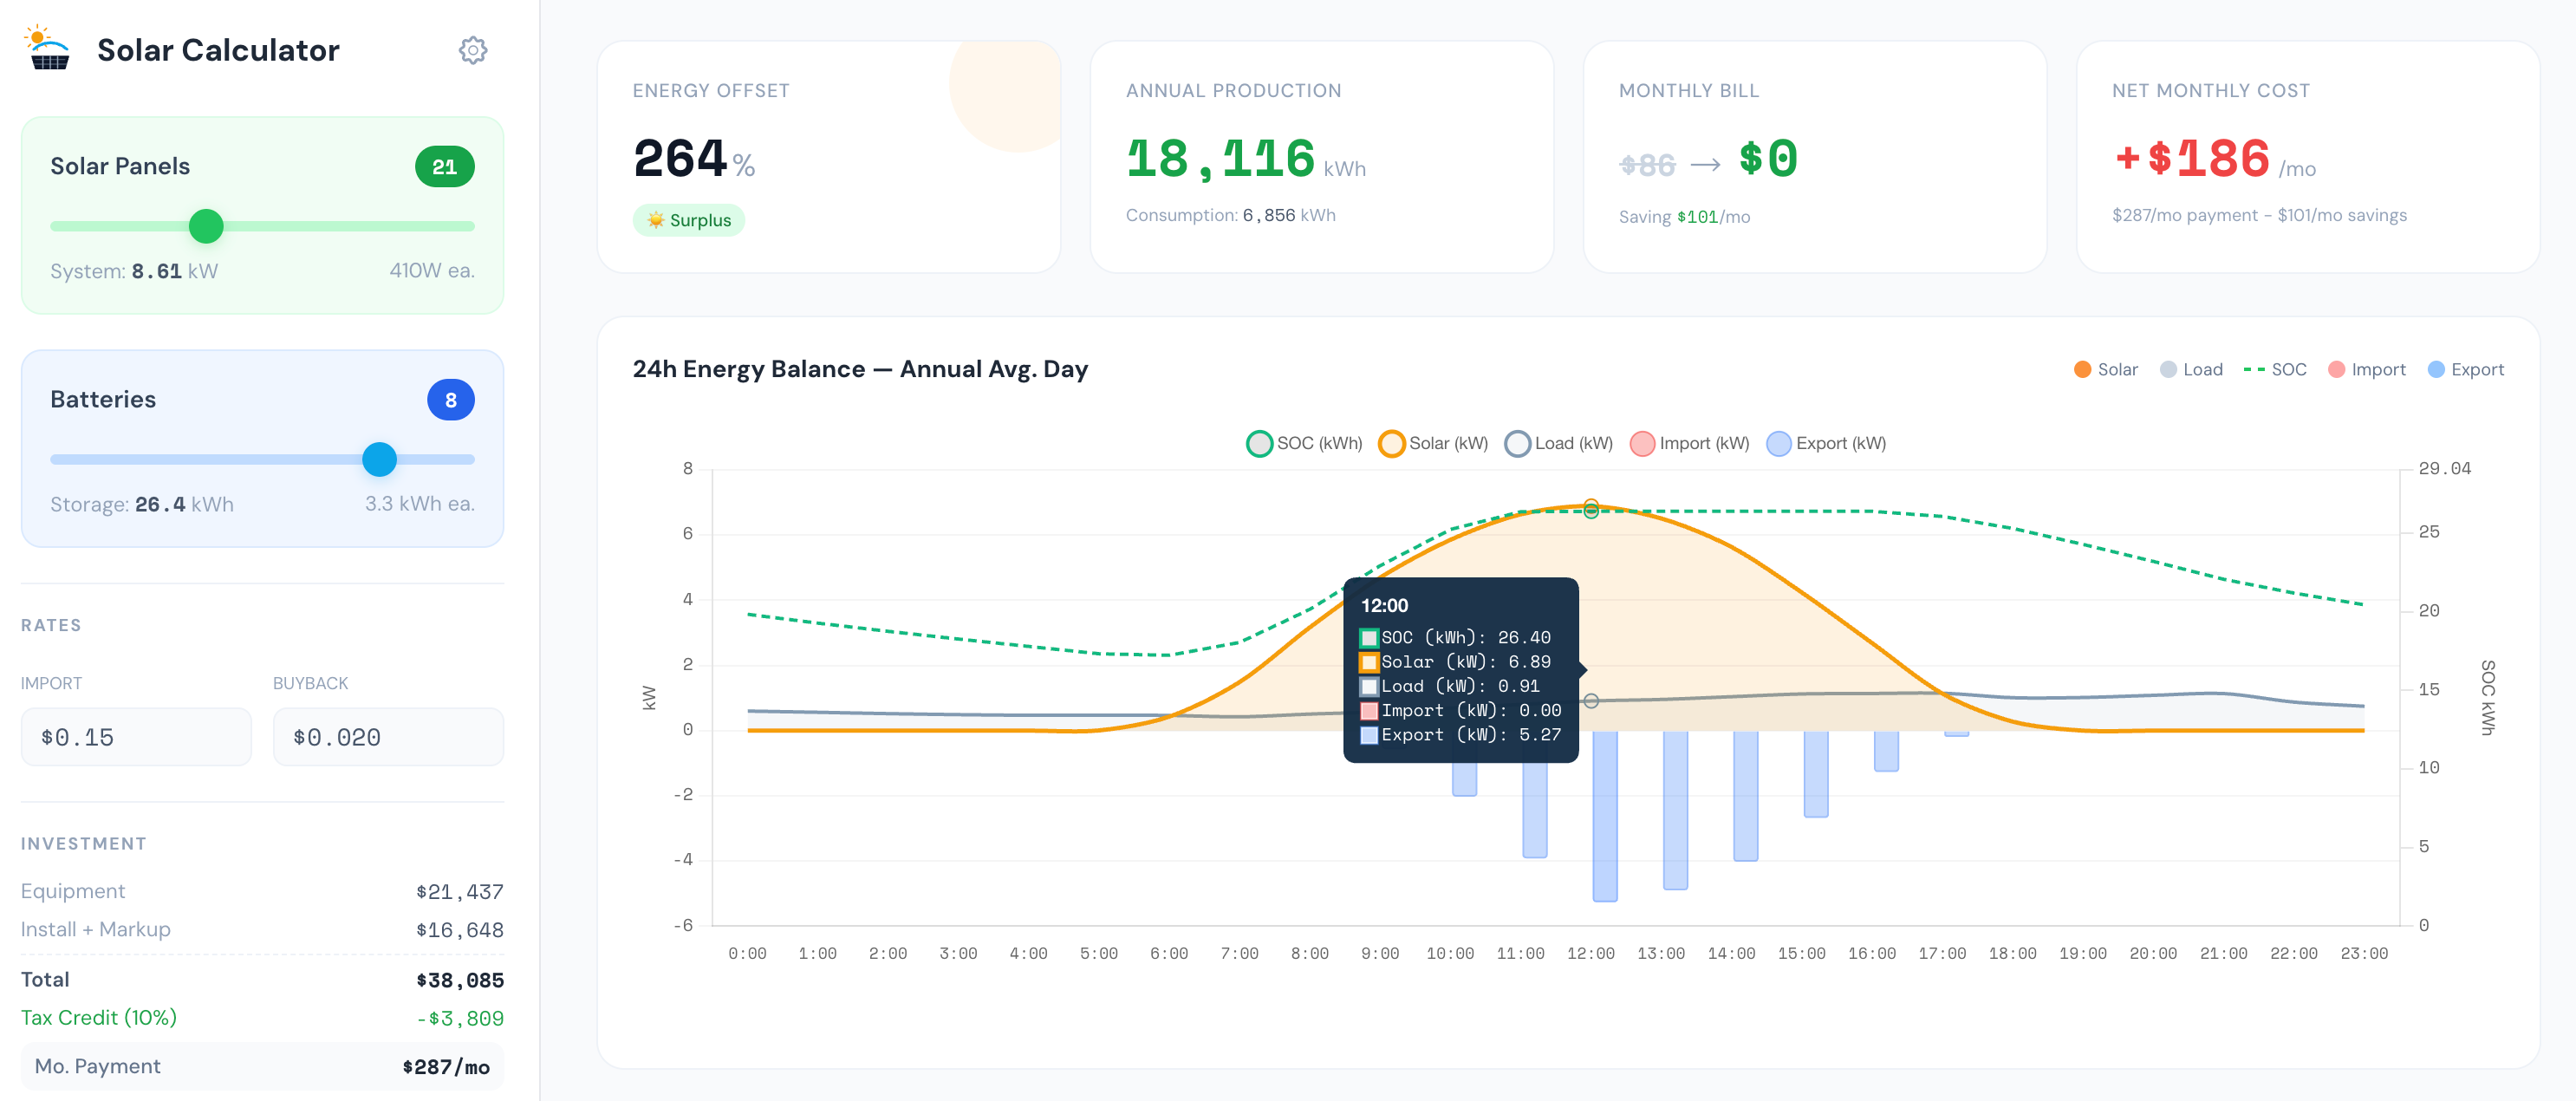Click the orange Solar legend dot top right
2576x1101 pixels.
tap(2083, 369)
